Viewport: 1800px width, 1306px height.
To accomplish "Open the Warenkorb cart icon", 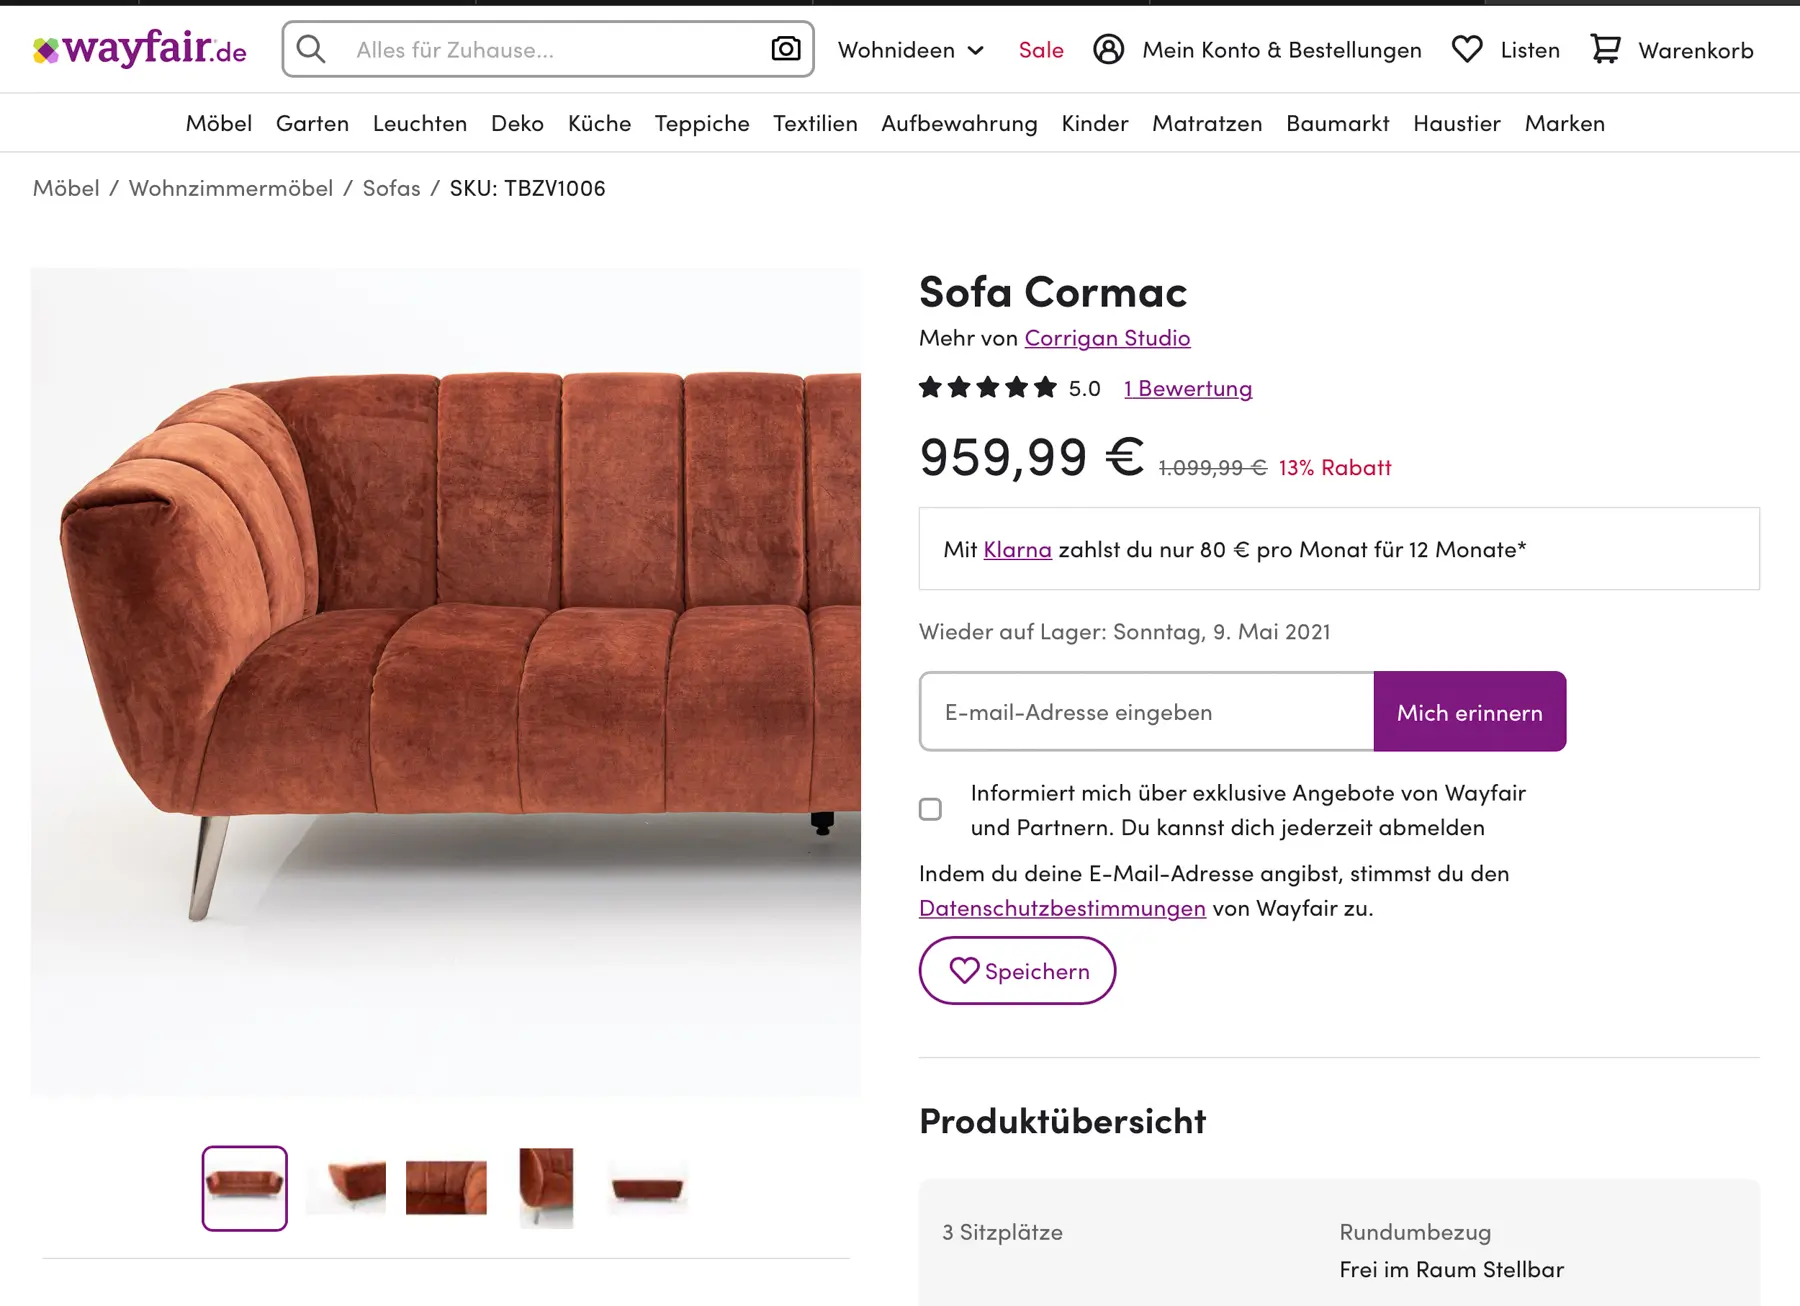I will (1605, 49).
